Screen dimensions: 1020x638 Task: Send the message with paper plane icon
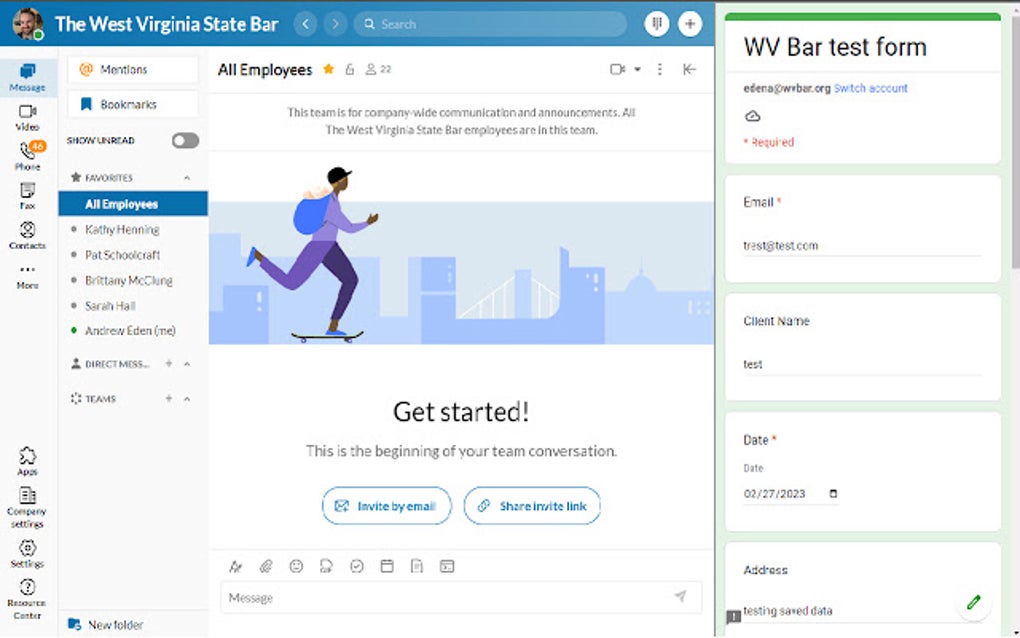click(680, 596)
